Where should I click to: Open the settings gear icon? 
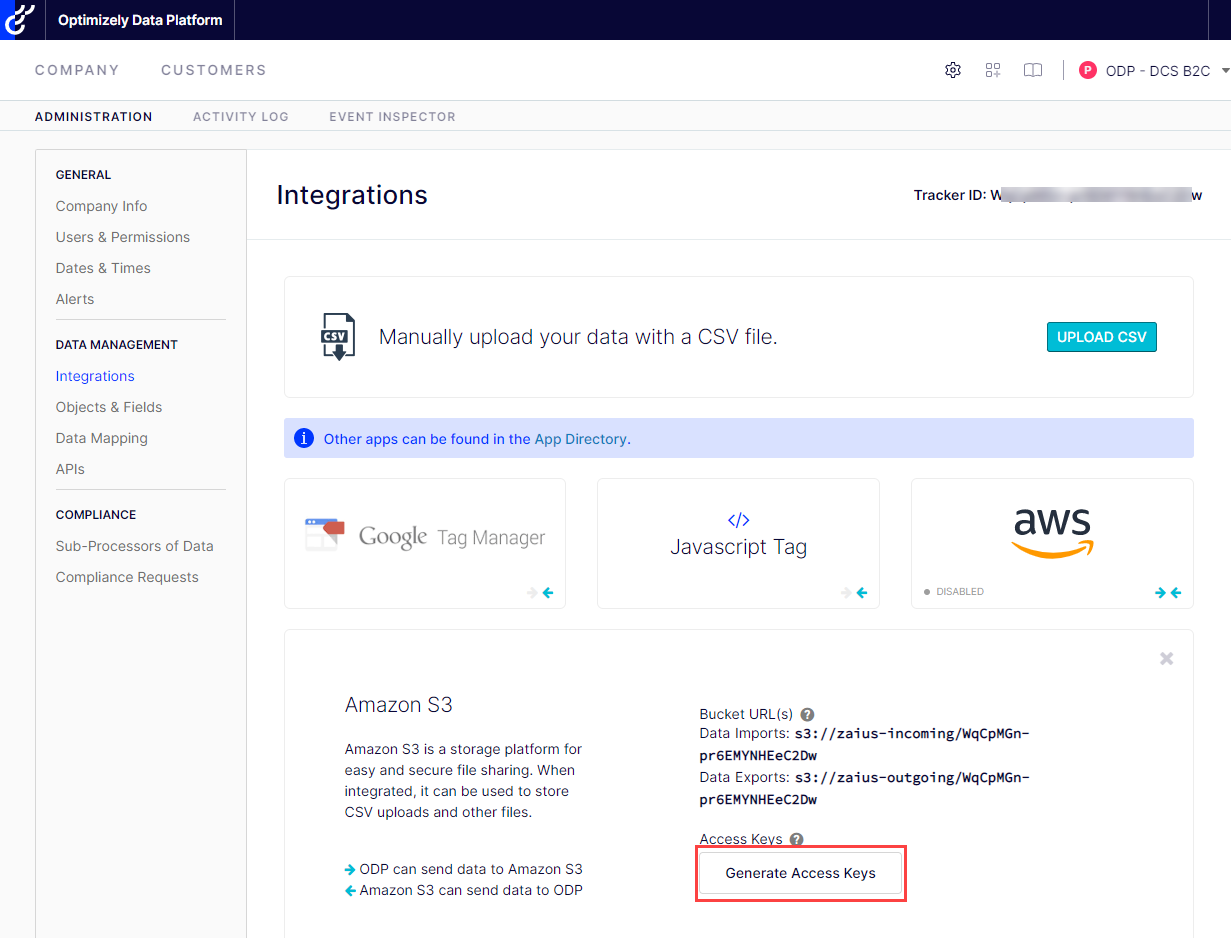953,70
